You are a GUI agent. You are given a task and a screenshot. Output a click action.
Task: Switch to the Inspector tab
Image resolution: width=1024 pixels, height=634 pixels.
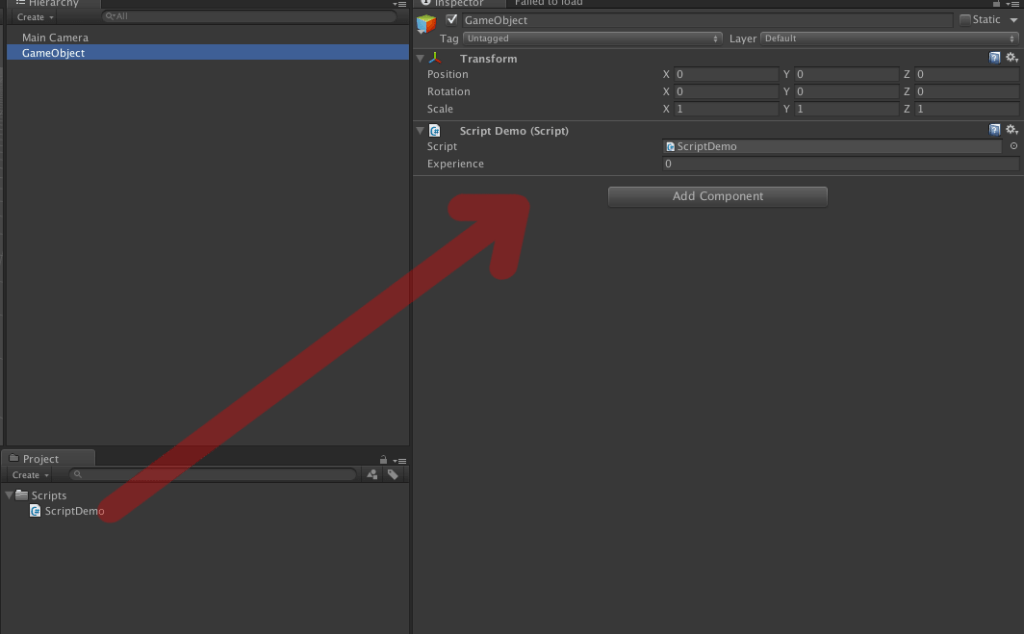click(458, 3)
